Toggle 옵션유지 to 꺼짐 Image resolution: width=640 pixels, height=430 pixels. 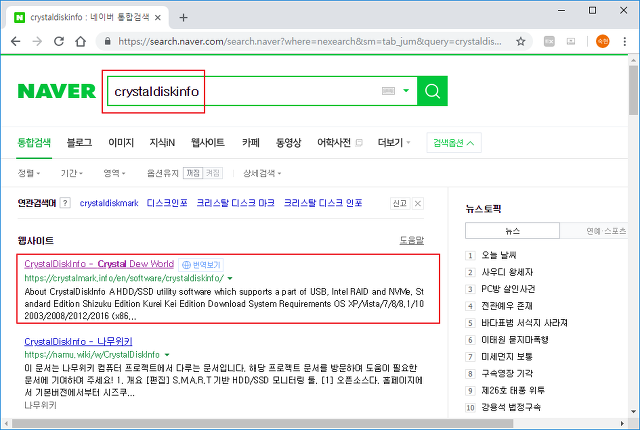(193, 173)
